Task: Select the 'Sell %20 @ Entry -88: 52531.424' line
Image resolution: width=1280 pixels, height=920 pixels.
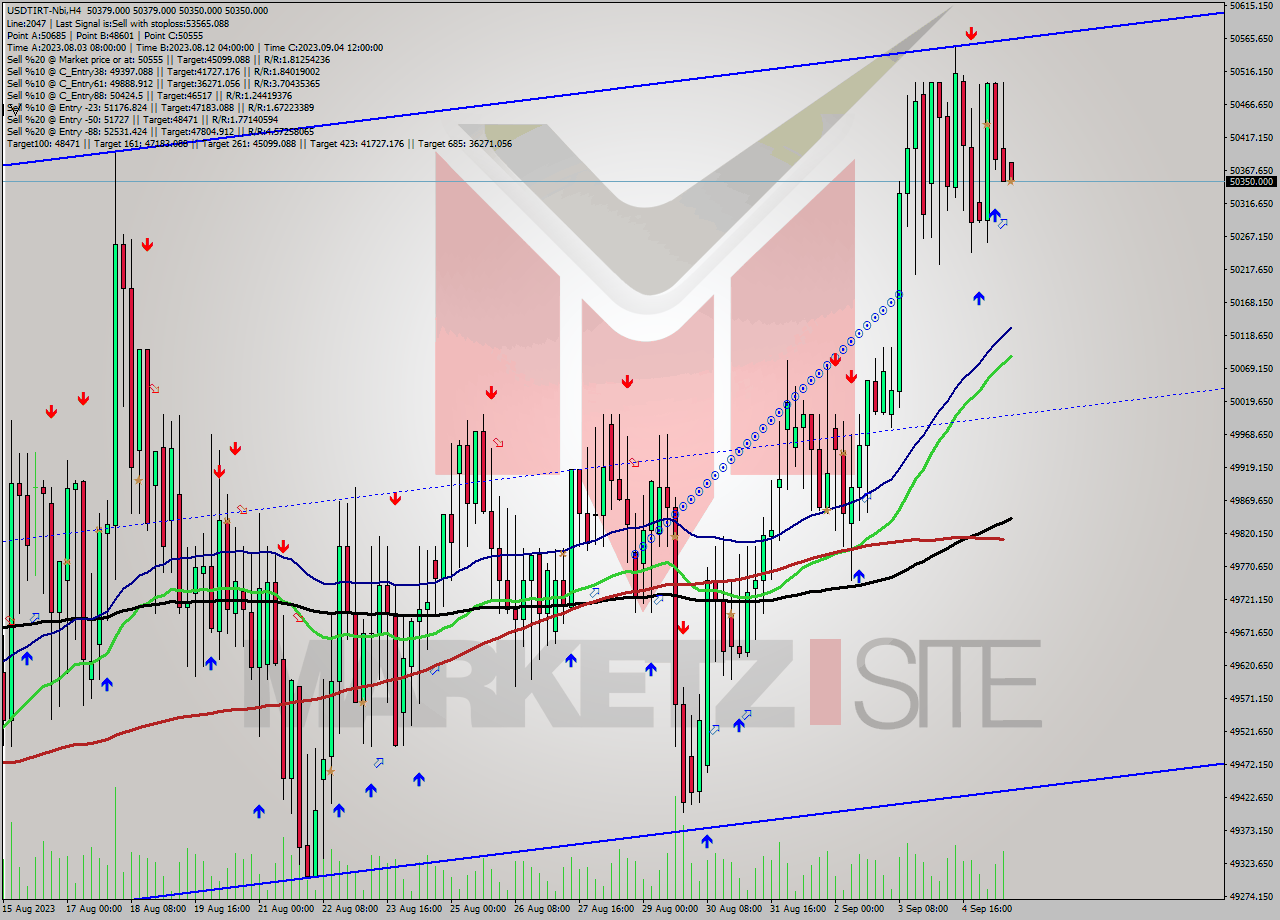Action: coord(160,132)
